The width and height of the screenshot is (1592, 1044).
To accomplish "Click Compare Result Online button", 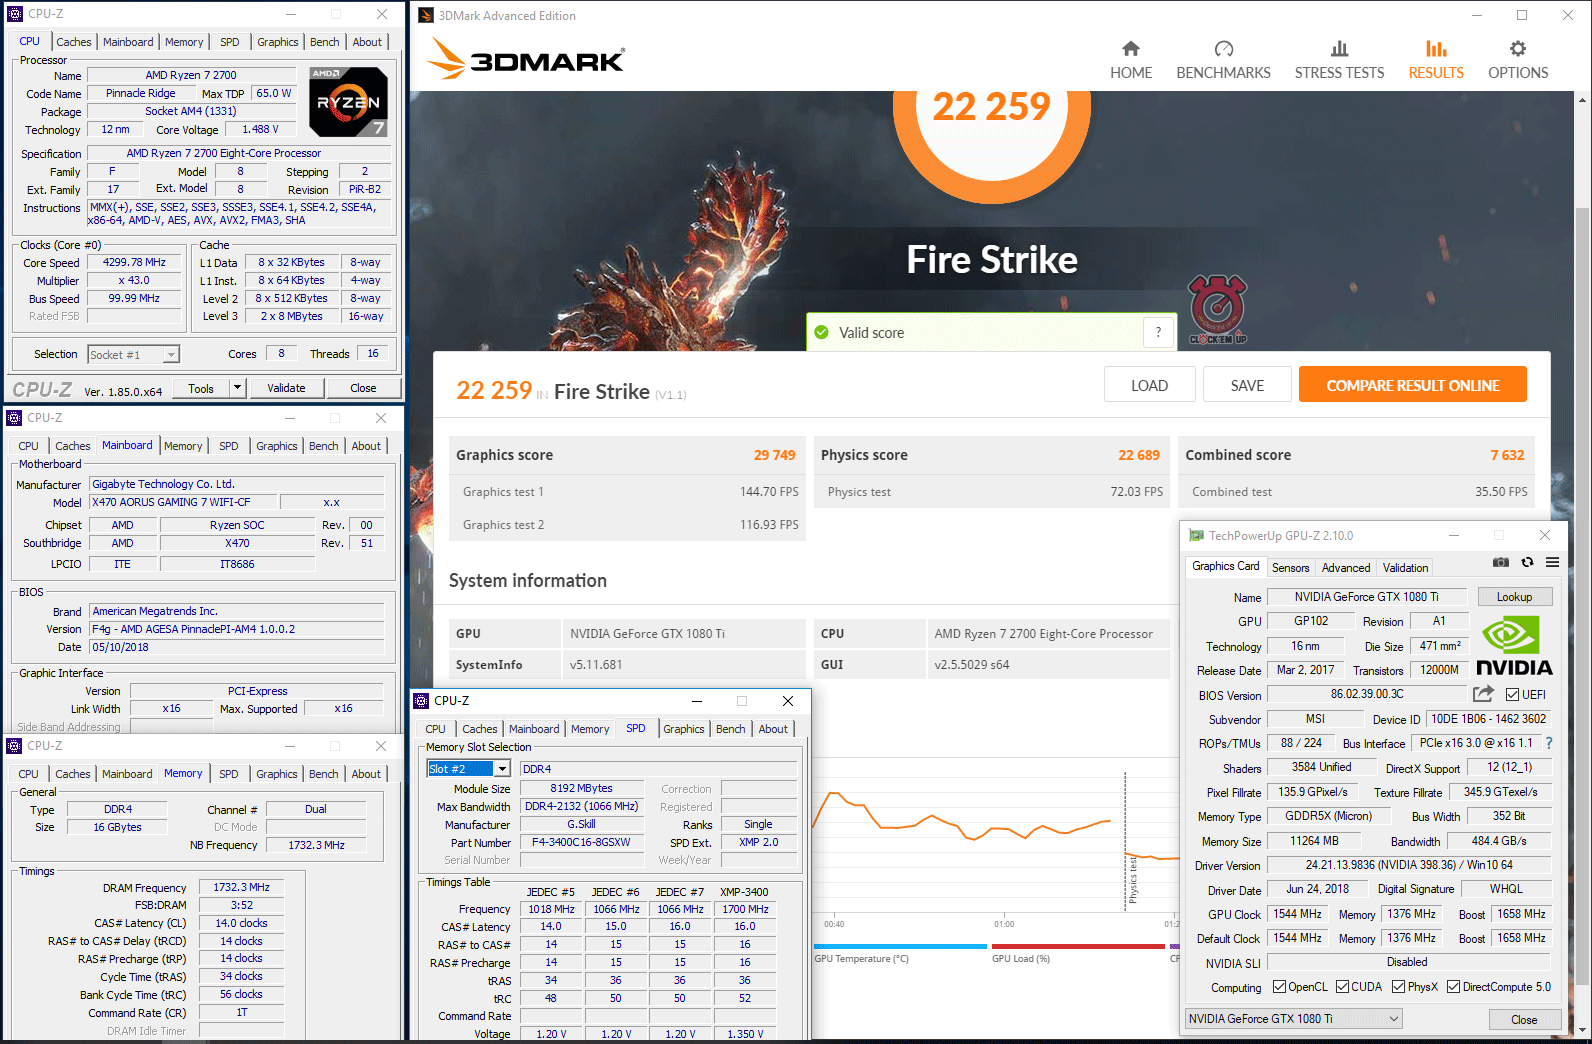I will tap(1412, 385).
